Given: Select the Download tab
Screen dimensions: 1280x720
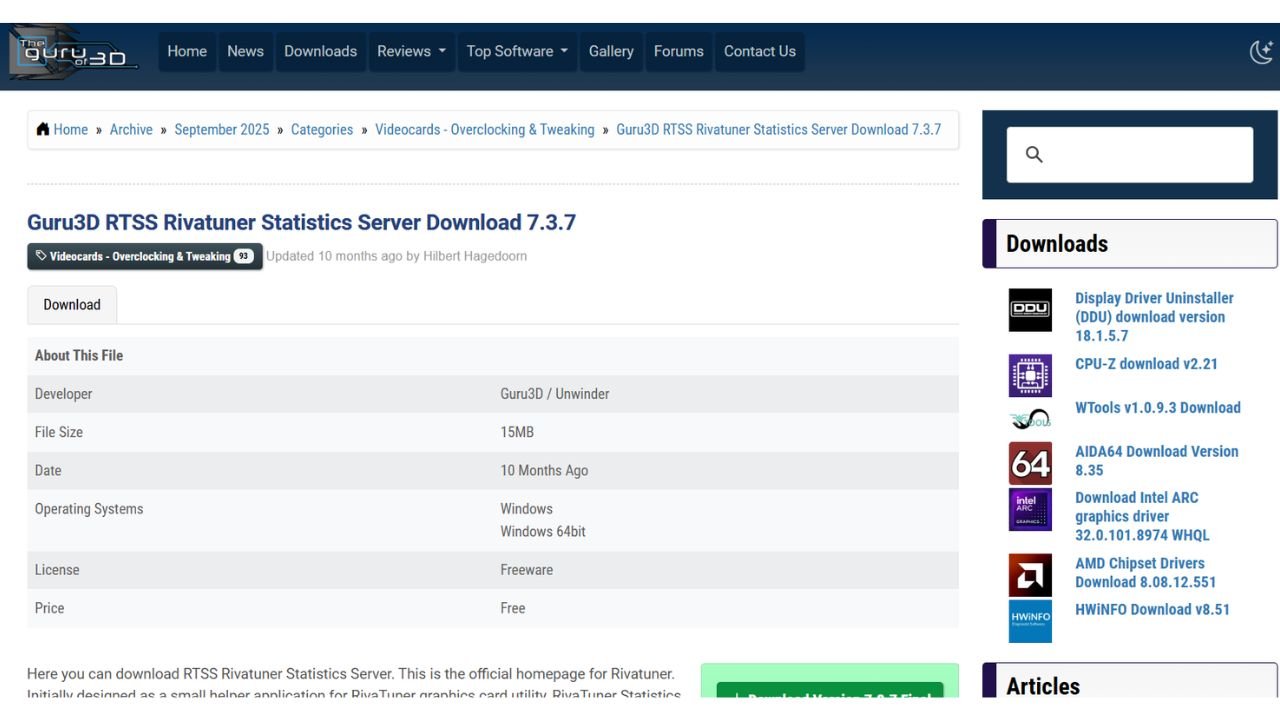Looking at the screenshot, I should tap(72, 305).
